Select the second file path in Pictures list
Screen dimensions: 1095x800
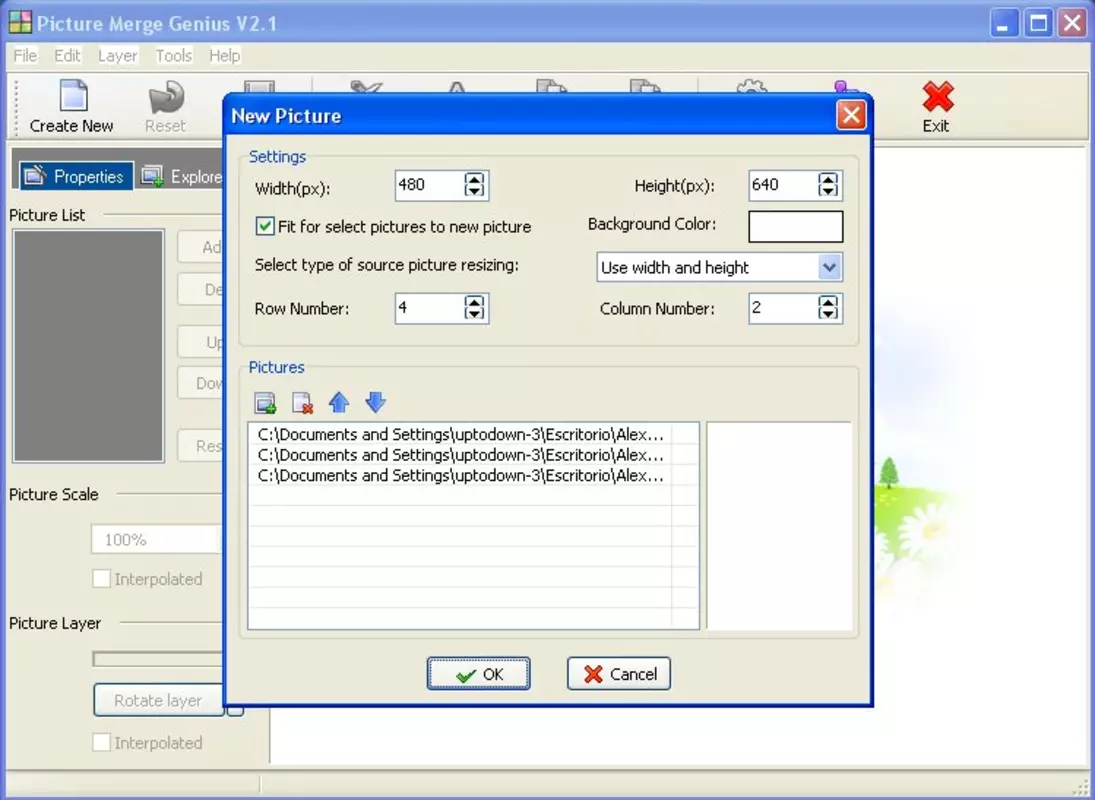click(461, 455)
